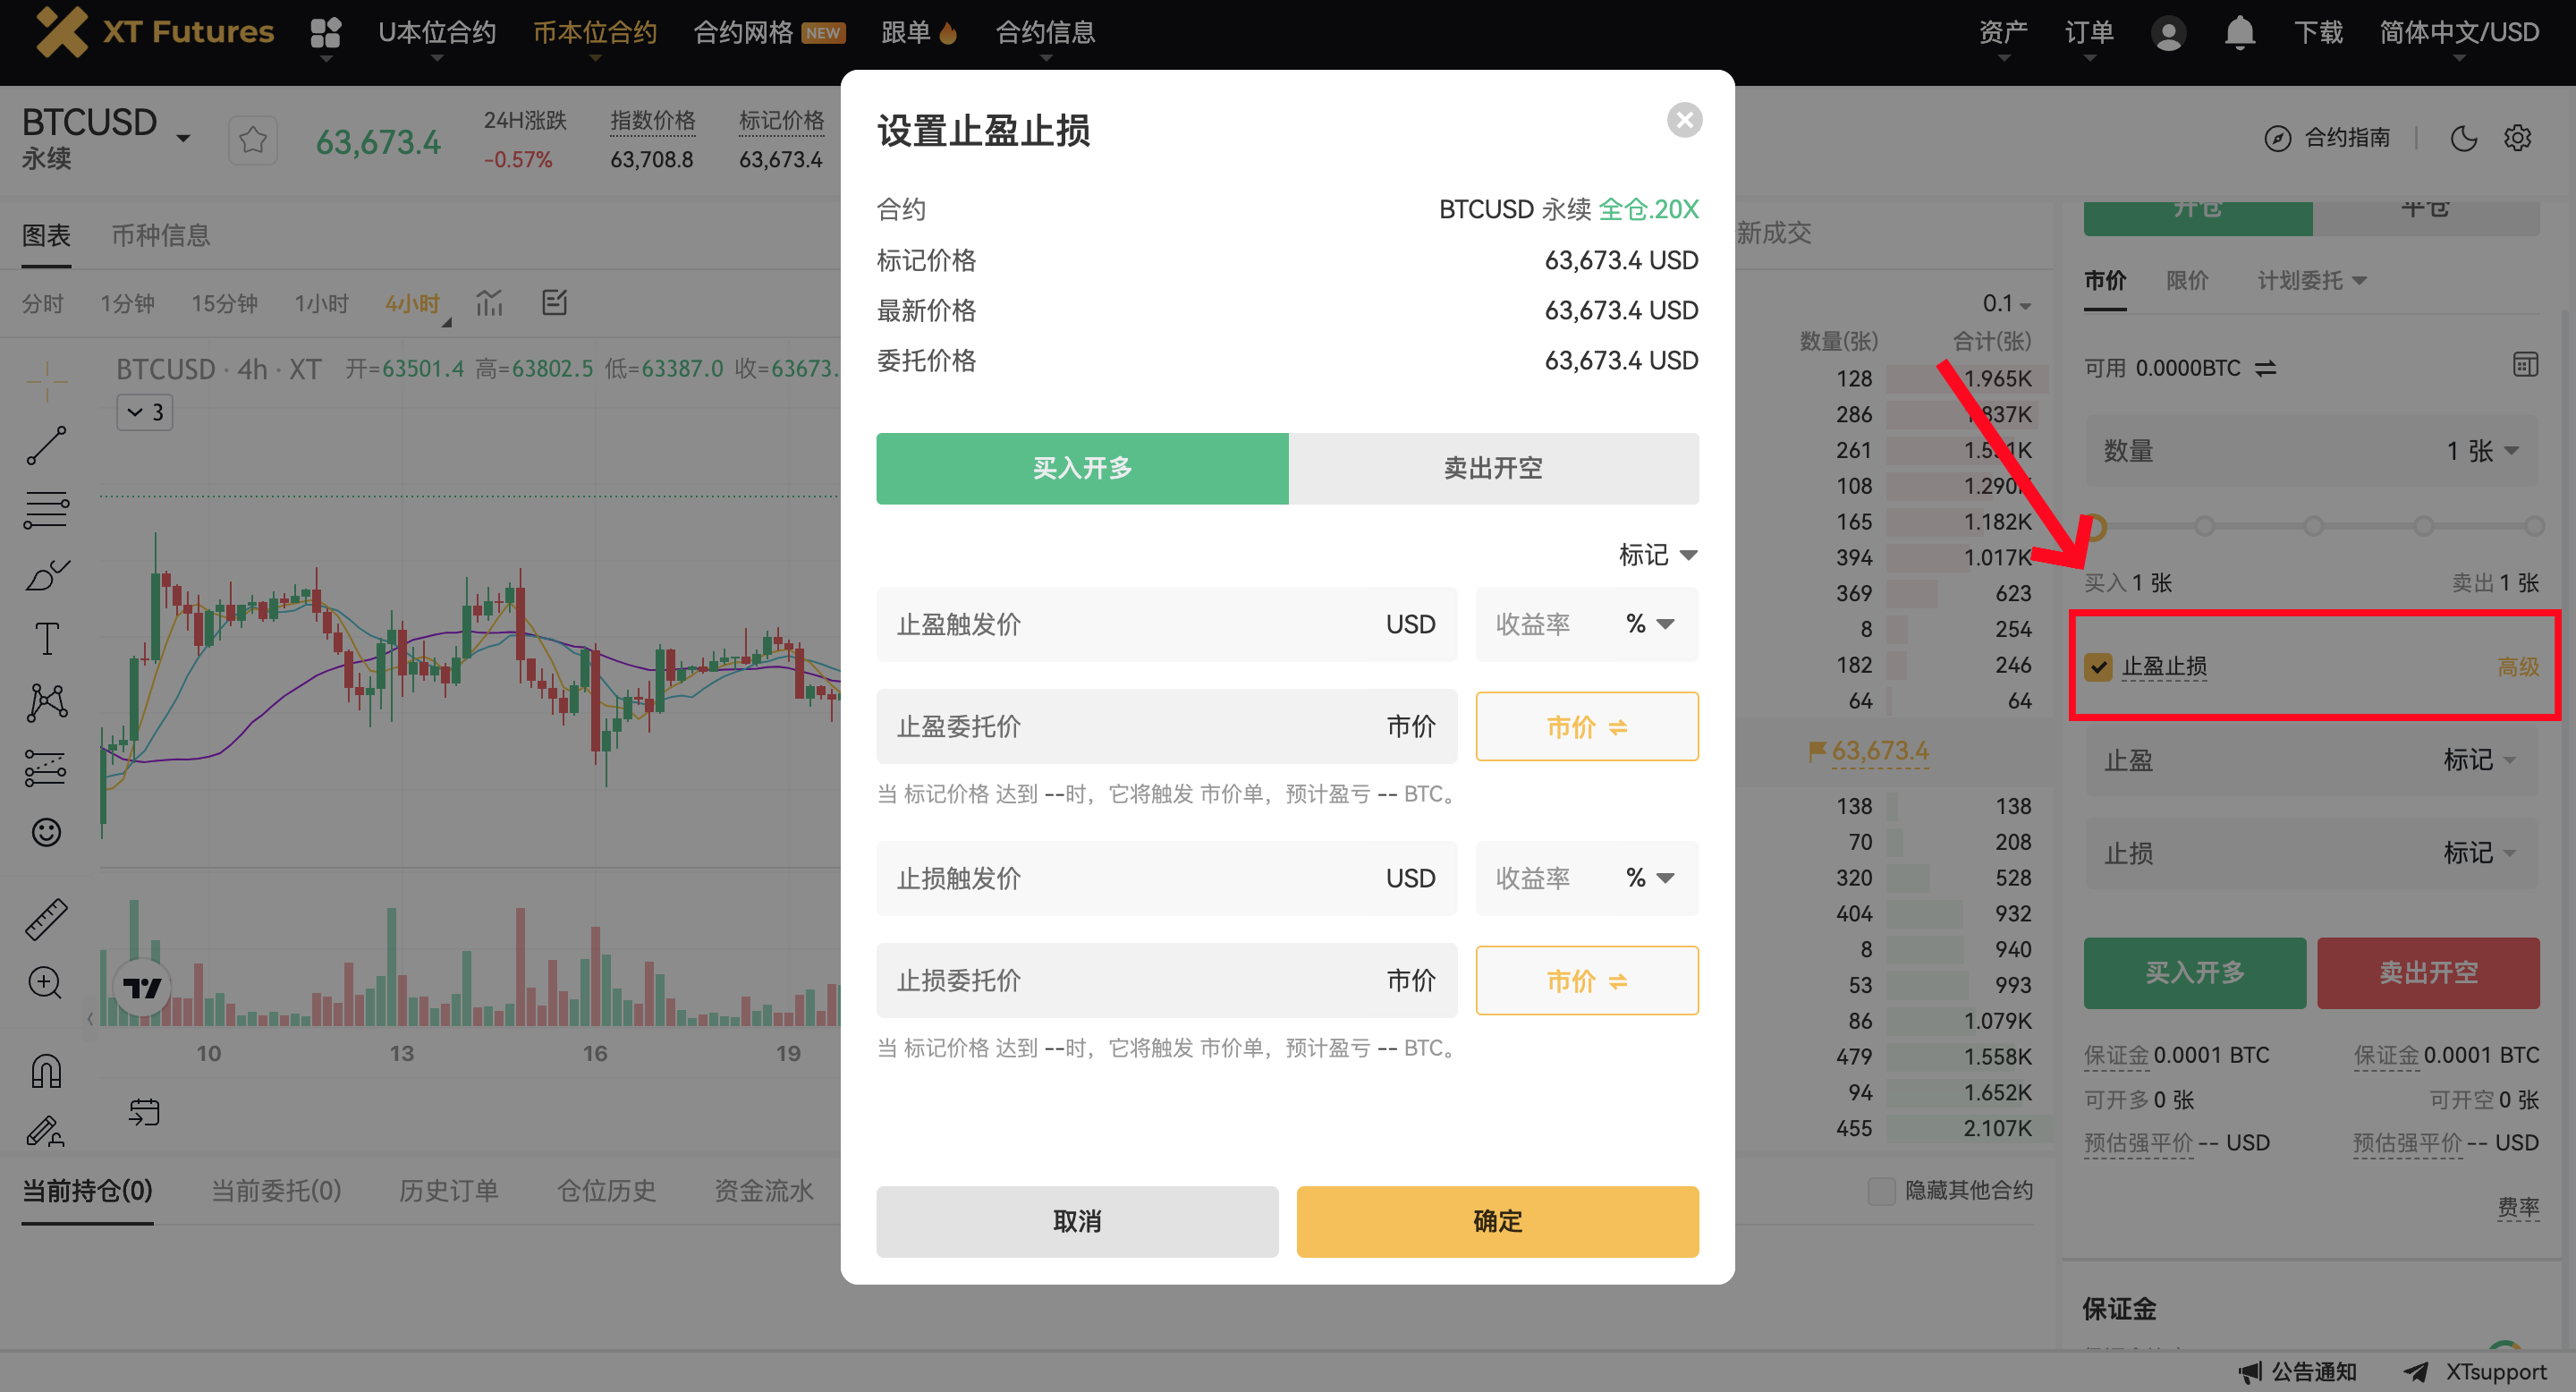Open the user profile avatar icon
This screenshot has height=1392, width=2576.
(x=2168, y=33)
